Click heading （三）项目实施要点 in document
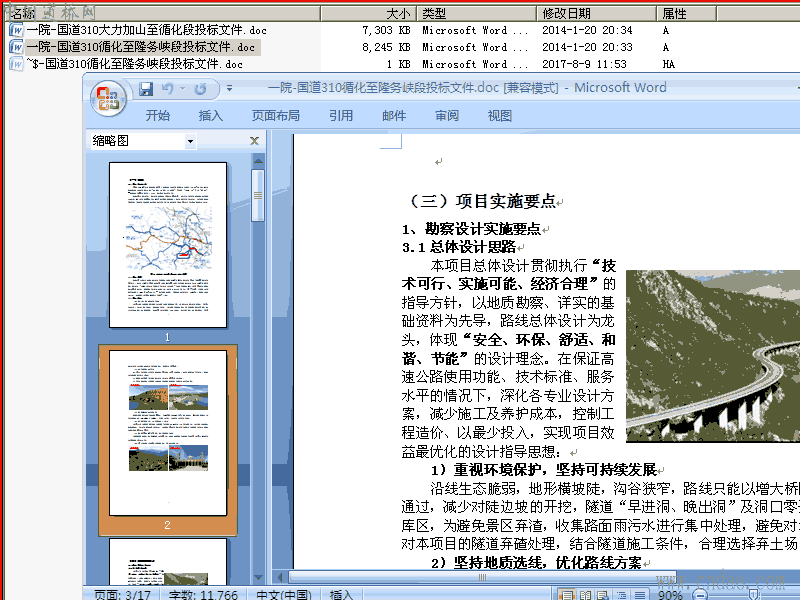 (483, 201)
